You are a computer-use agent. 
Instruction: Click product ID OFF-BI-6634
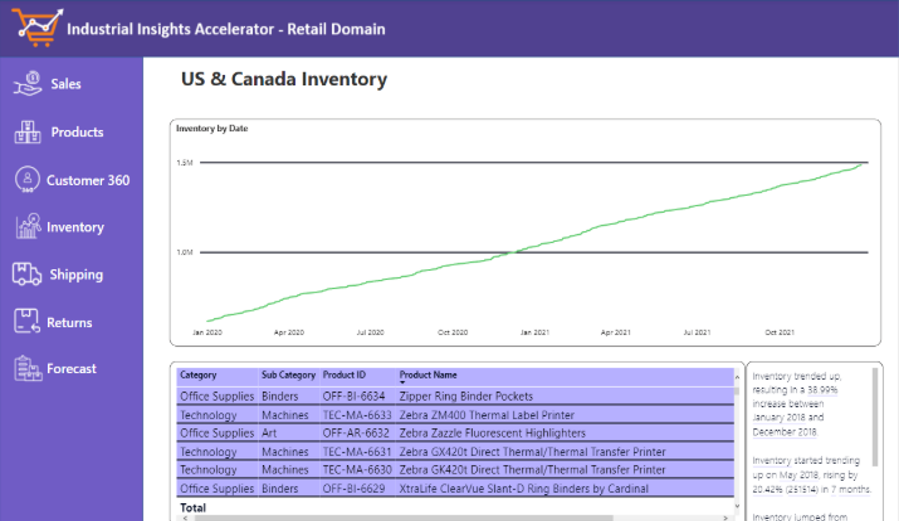pos(354,396)
